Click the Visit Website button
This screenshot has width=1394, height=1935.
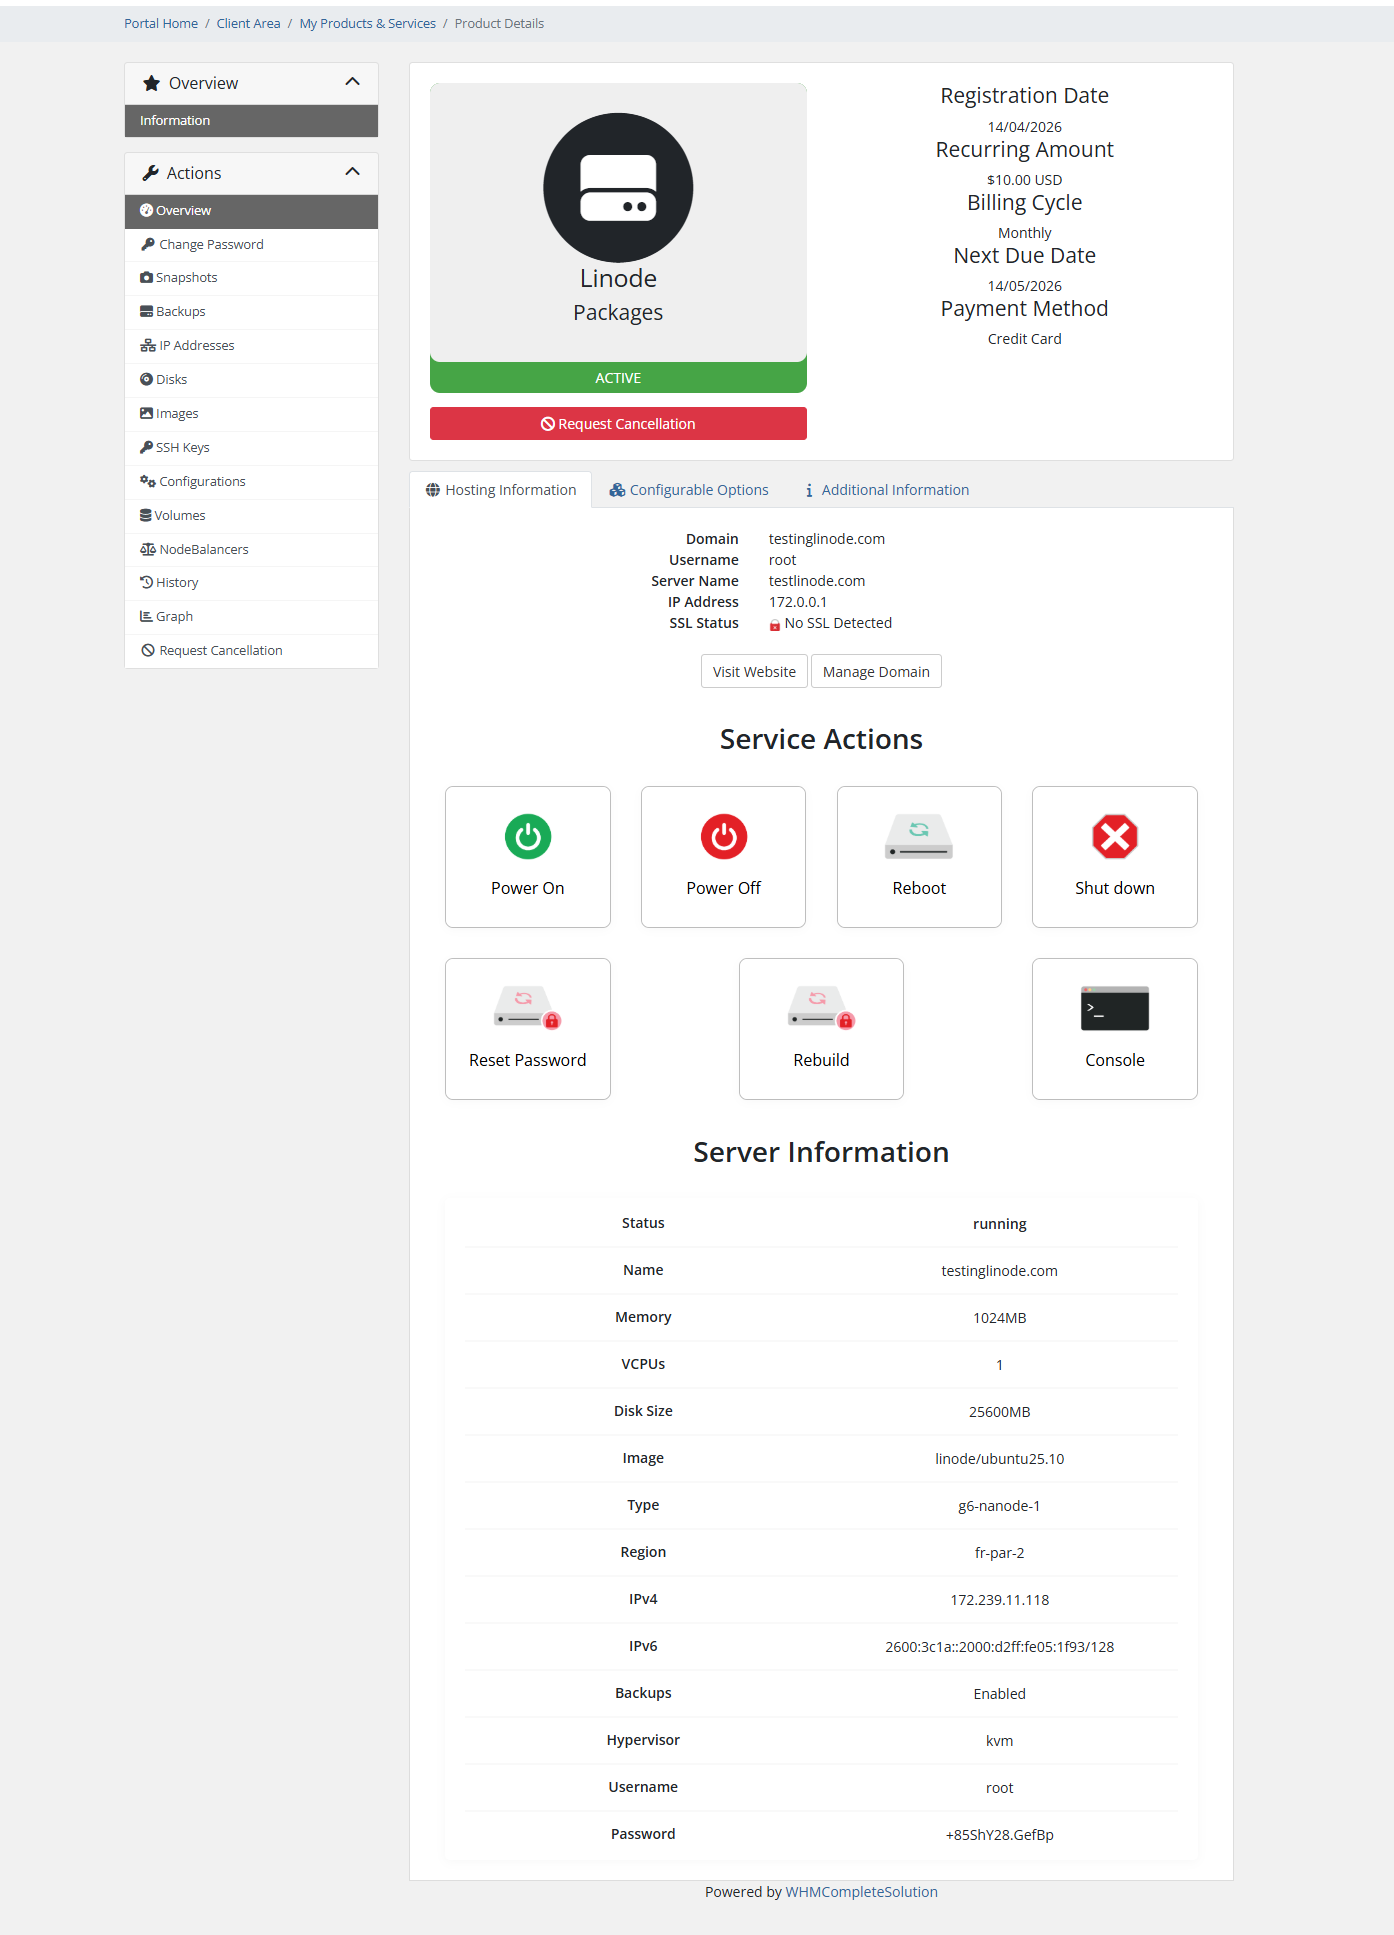pos(754,672)
